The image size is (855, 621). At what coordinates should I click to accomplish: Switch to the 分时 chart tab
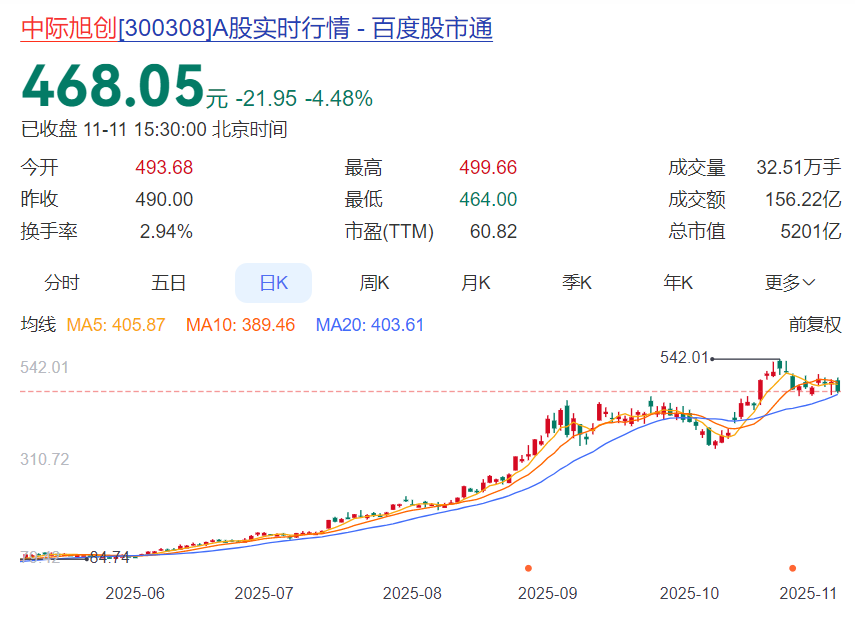(x=62, y=283)
